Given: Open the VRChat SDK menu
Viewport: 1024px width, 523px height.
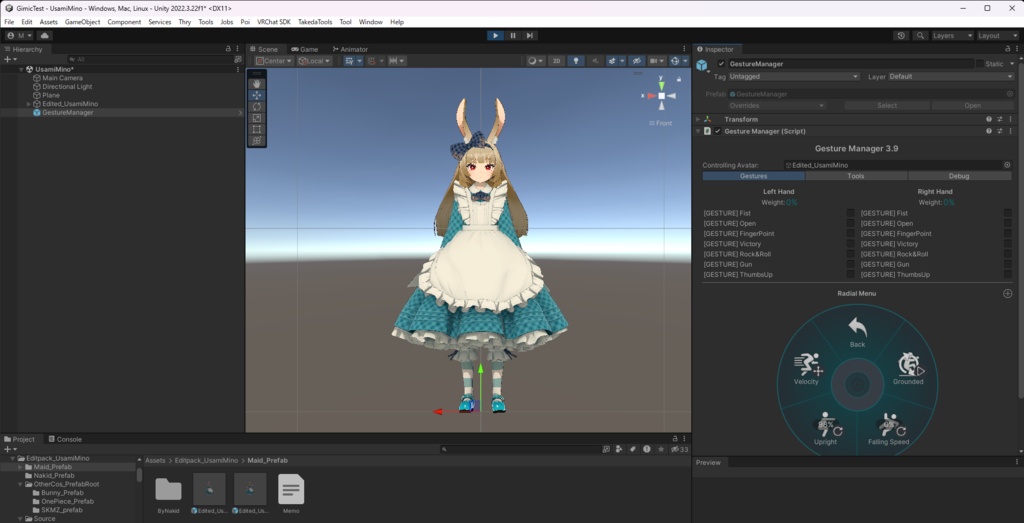Looking at the screenshot, I should [274, 22].
